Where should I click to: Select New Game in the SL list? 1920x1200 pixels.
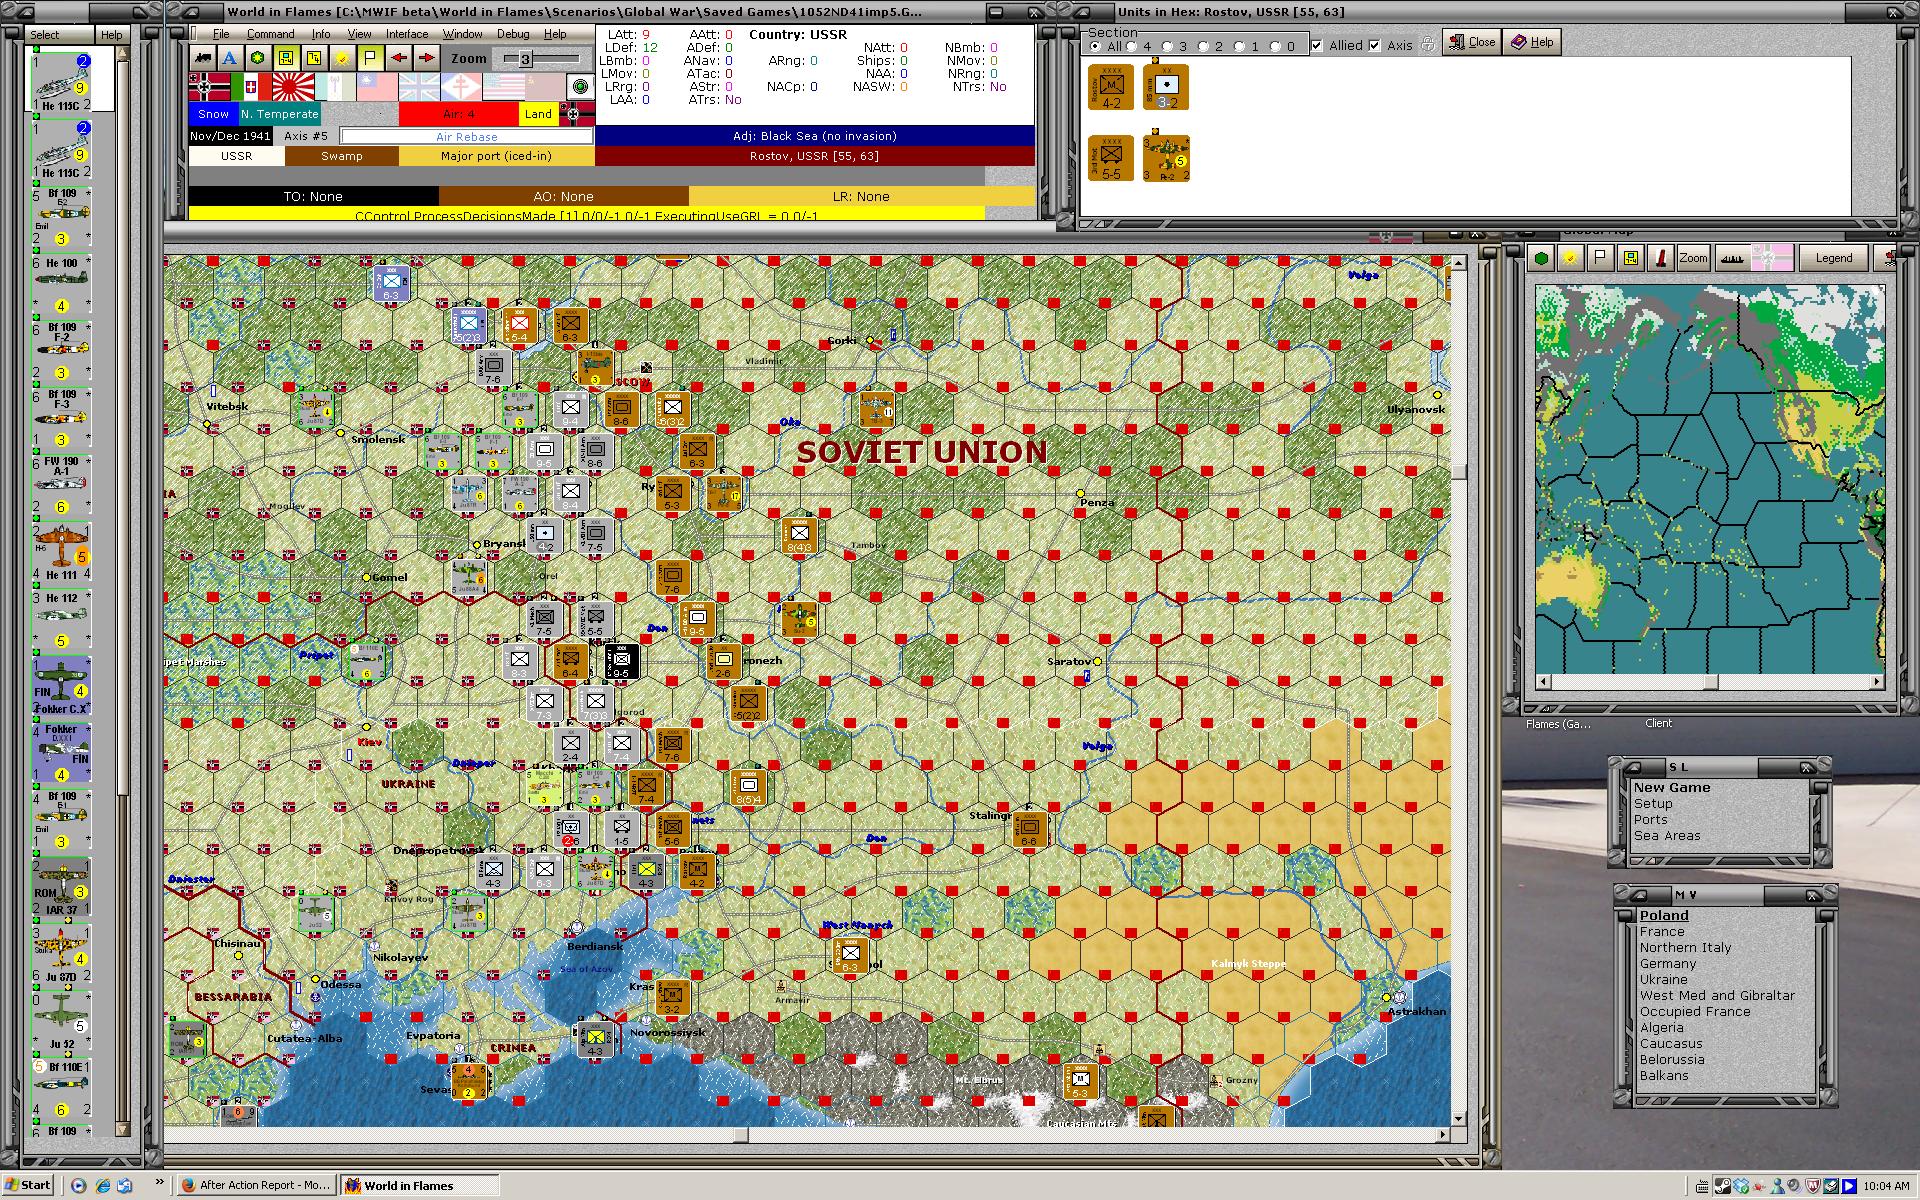coord(1672,788)
